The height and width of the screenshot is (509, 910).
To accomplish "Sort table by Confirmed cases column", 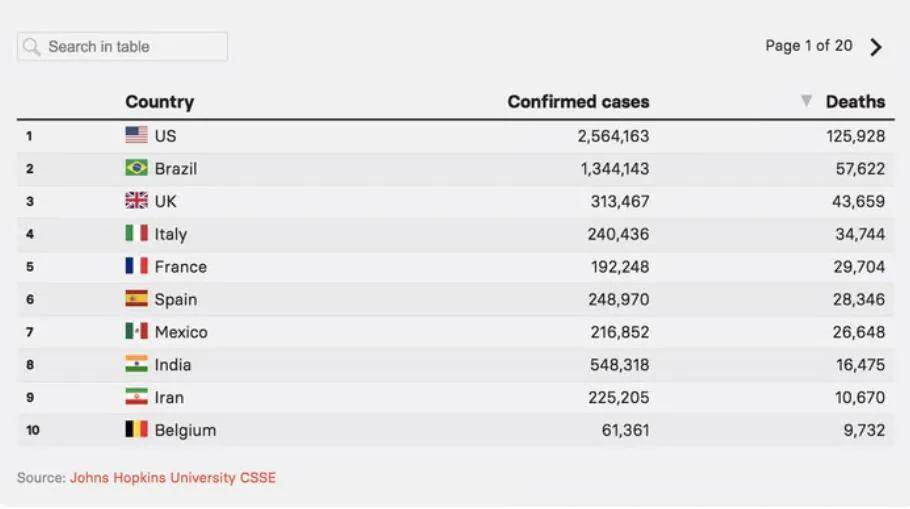I will [x=578, y=101].
